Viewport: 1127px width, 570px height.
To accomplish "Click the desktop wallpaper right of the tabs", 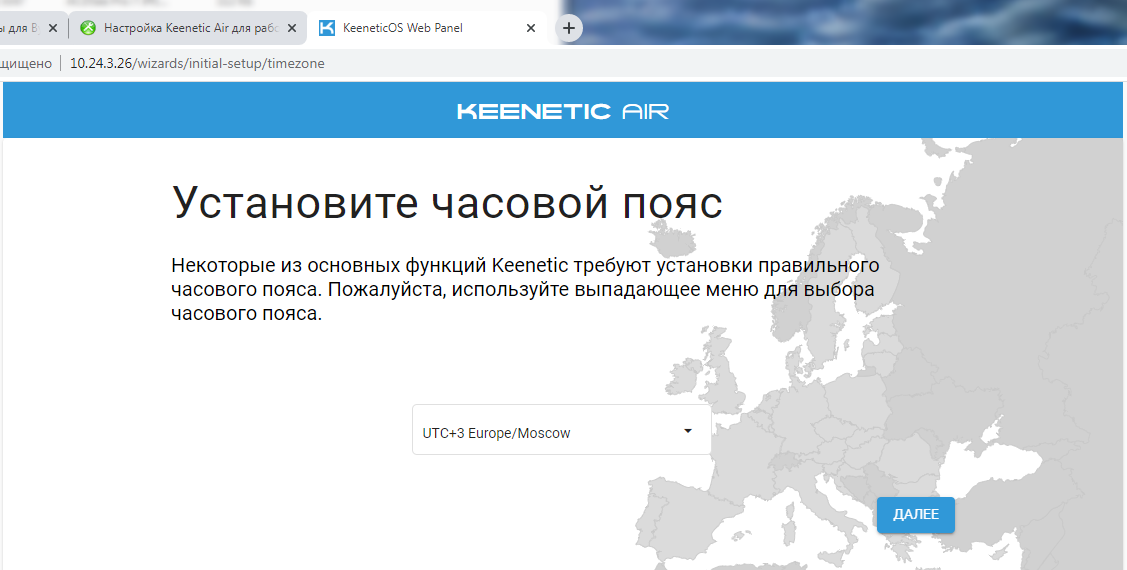I will coord(850,22).
